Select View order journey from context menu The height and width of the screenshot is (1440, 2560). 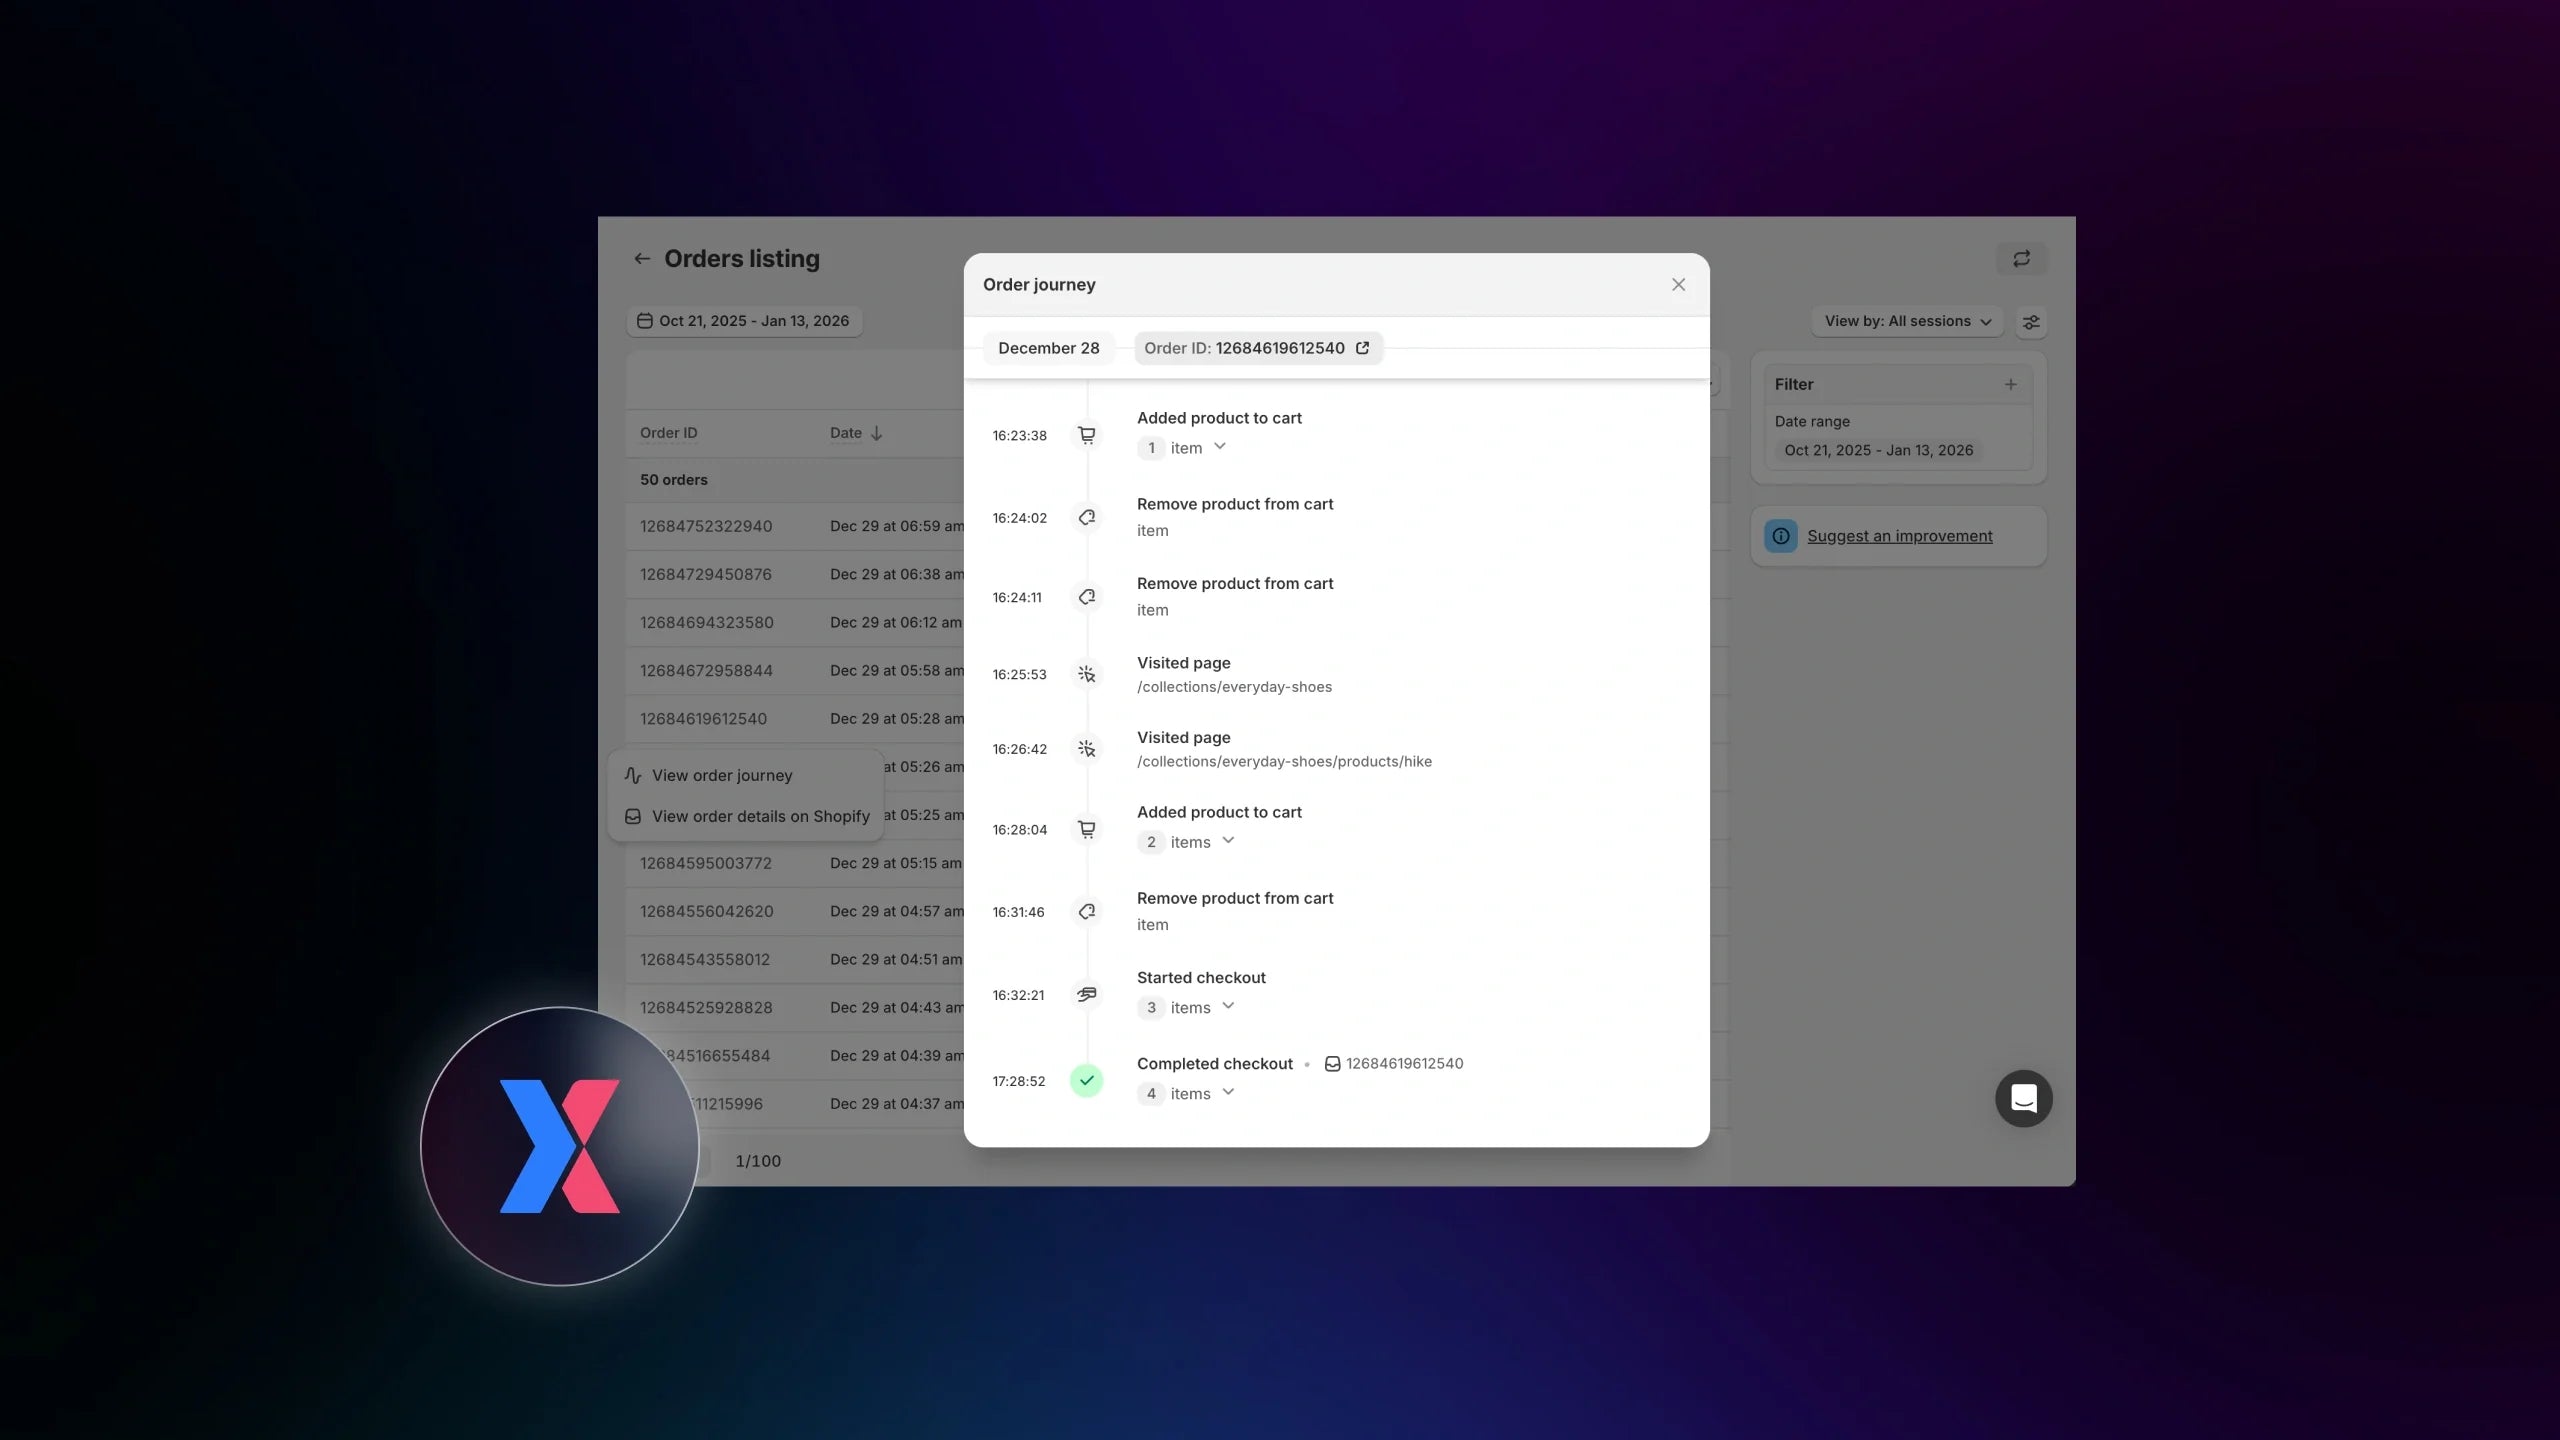pos(745,775)
